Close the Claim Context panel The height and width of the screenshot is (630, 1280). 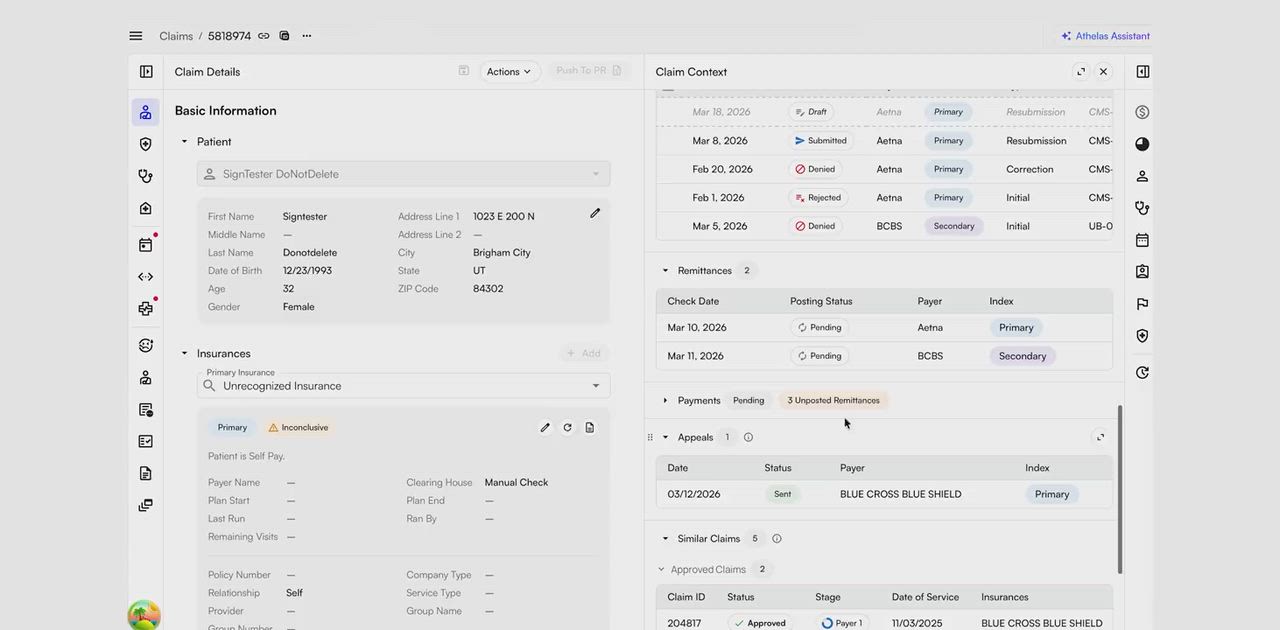tap(1103, 72)
